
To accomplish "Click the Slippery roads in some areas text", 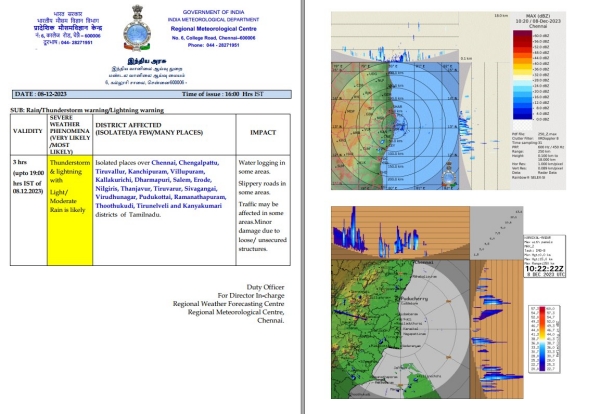I will coord(262,188).
